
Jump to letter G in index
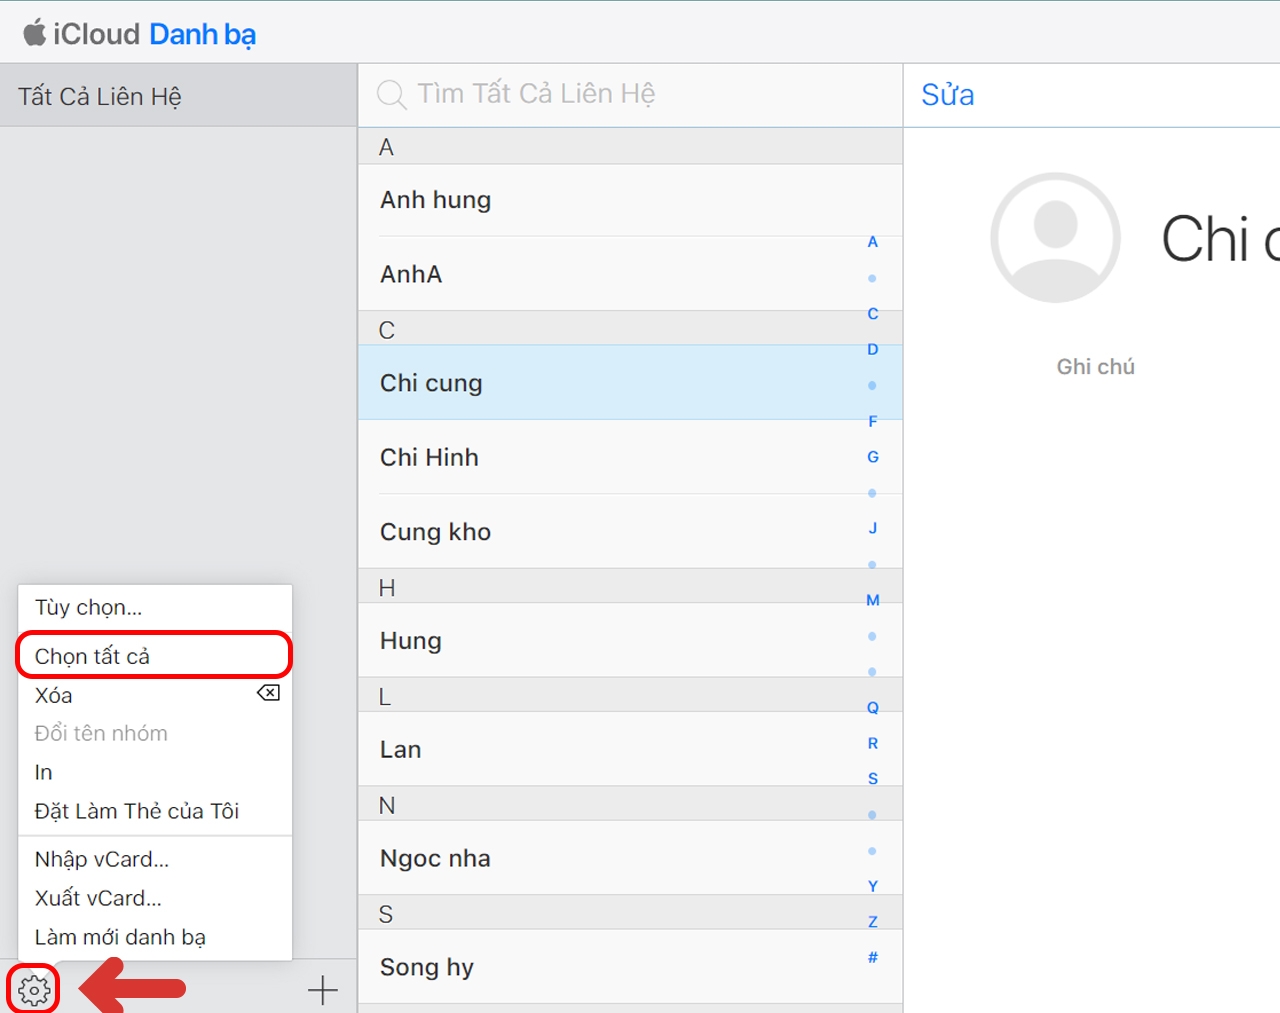(873, 457)
